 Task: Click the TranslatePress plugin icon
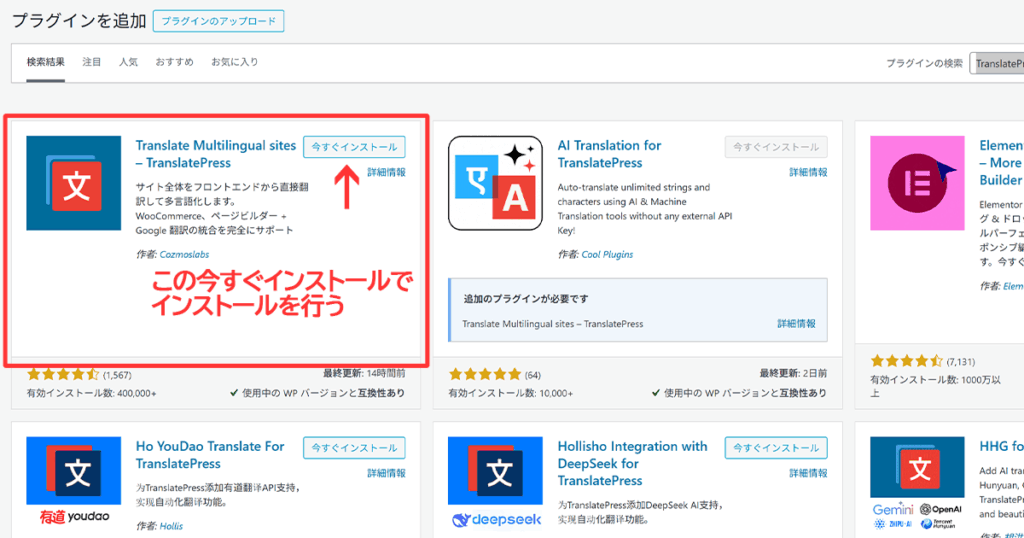click(x=73, y=184)
